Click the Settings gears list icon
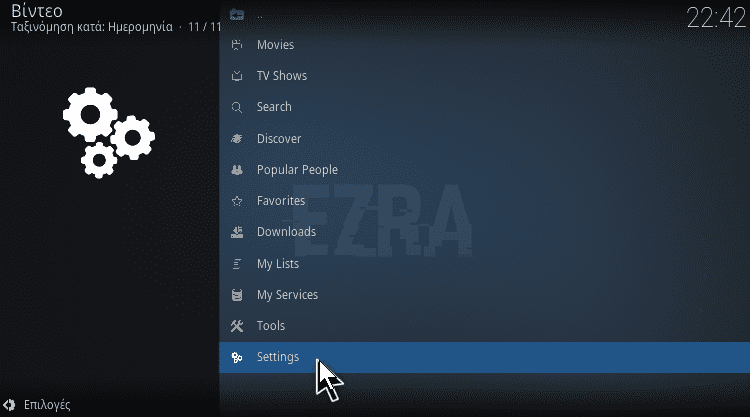This screenshot has width=750, height=417. 237,357
